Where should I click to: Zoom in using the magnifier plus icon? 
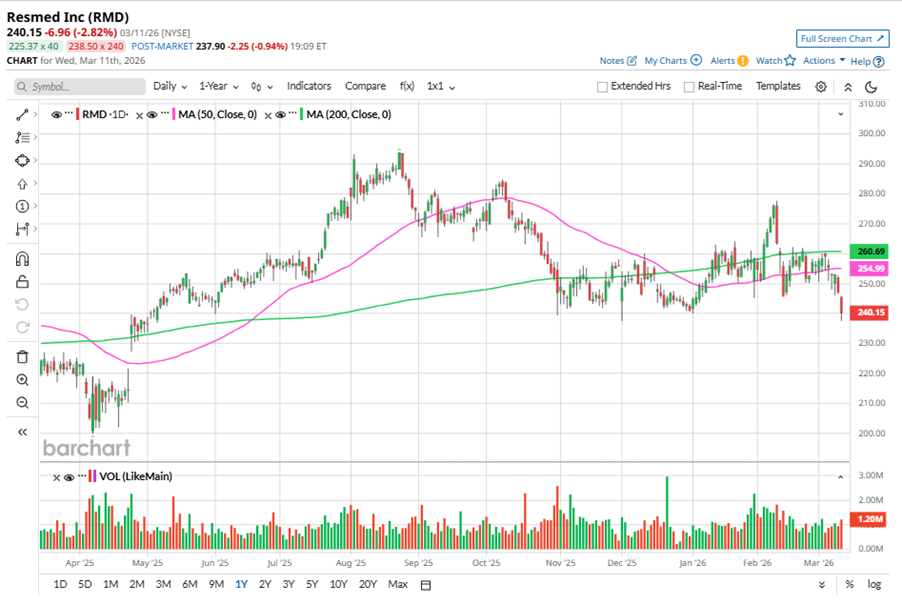point(22,380)
